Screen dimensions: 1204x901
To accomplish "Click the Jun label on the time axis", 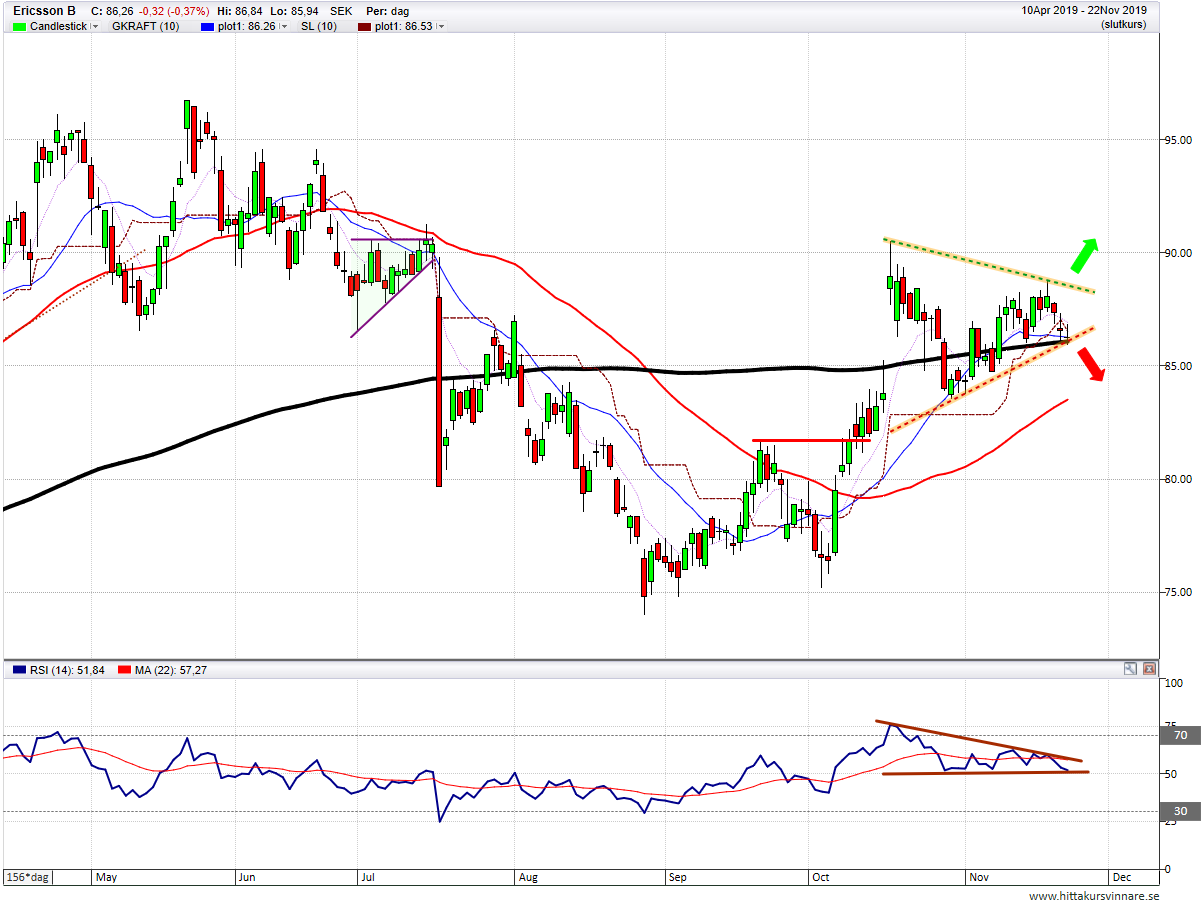I will (246, 877).
